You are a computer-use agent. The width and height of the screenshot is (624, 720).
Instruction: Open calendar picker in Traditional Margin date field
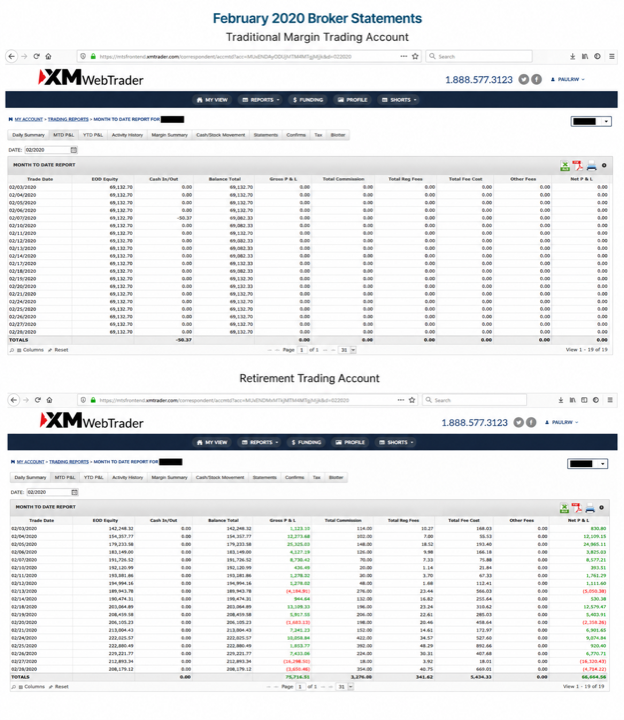[x=74, y=150]
